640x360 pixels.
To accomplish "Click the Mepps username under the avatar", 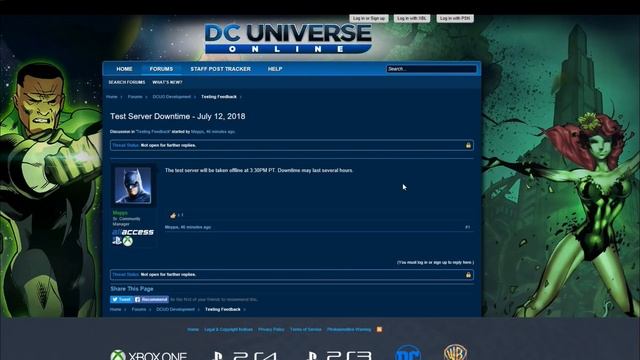I will point(120,213).
